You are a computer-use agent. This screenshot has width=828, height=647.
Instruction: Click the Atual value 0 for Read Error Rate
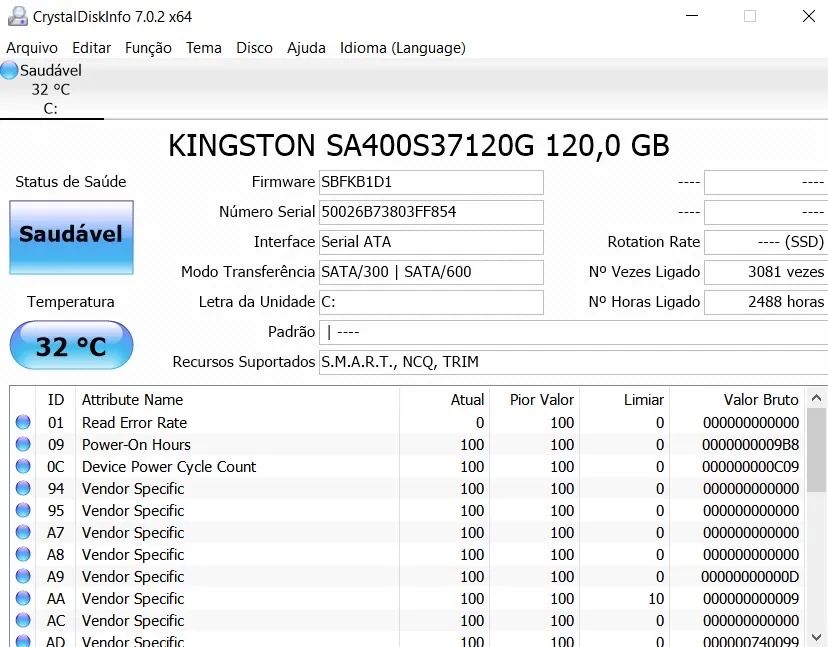tap(479, 423)
